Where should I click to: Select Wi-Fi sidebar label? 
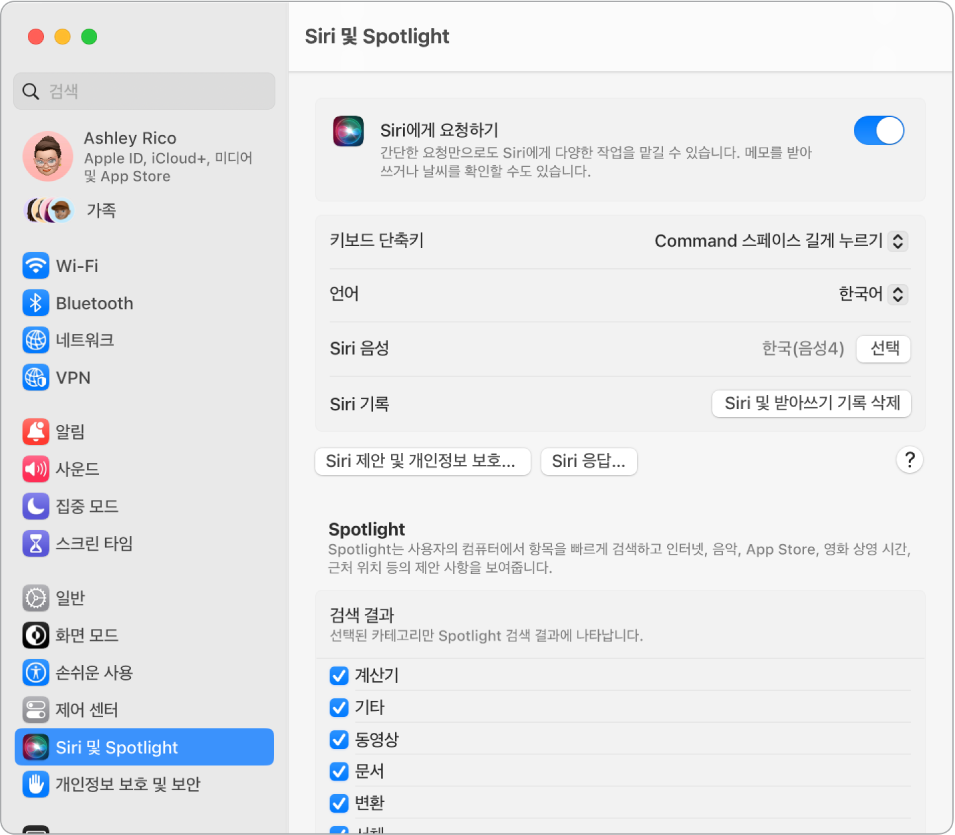click(x=77, y=266)
